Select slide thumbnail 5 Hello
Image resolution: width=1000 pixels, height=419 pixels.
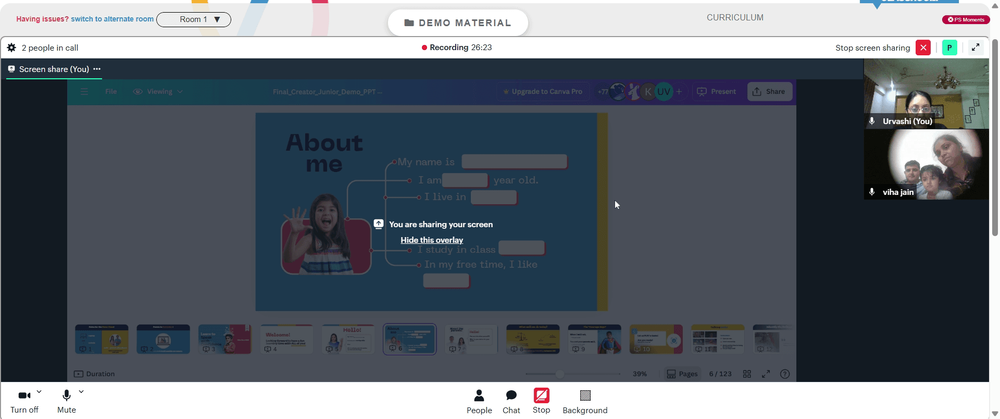(348, 339)
